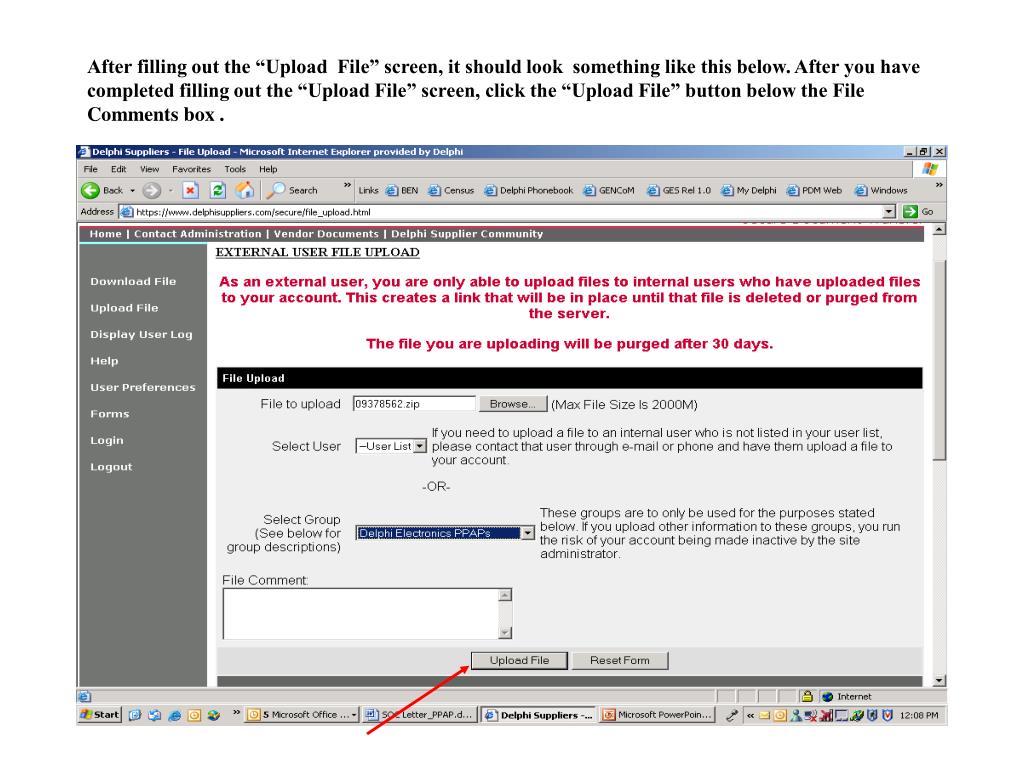Image resolution: width=1024 pixels, height=768 pixels.
Task: Click the Vendor Documents navigation link
Action: point(326,234)
